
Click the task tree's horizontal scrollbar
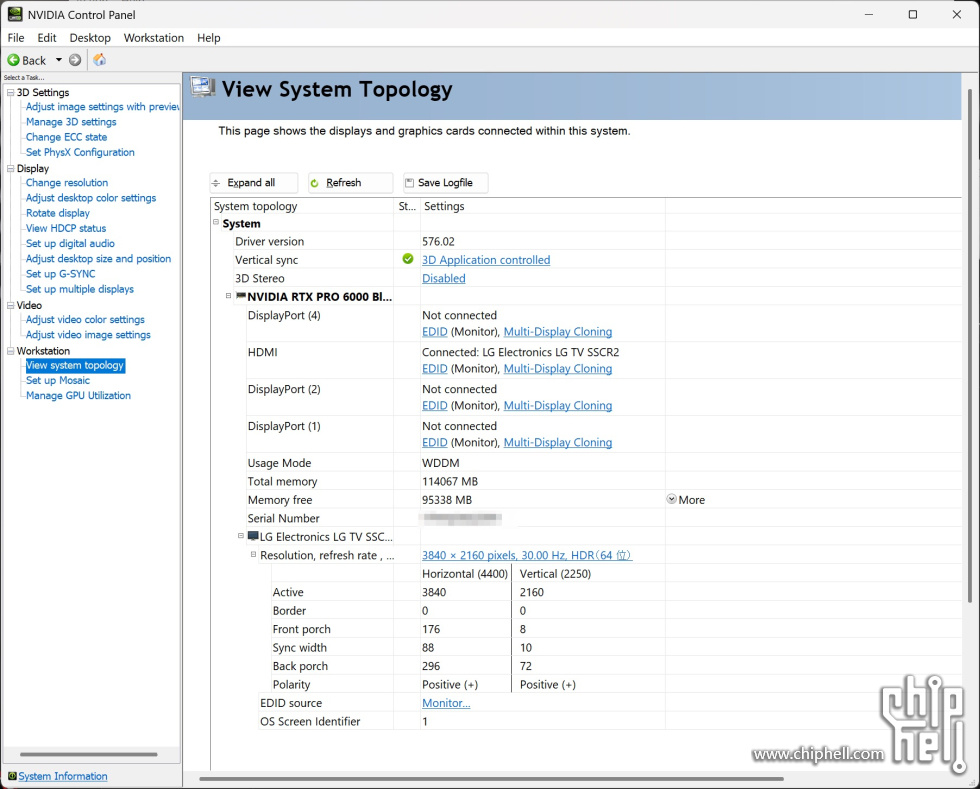[x=88, y=755]
